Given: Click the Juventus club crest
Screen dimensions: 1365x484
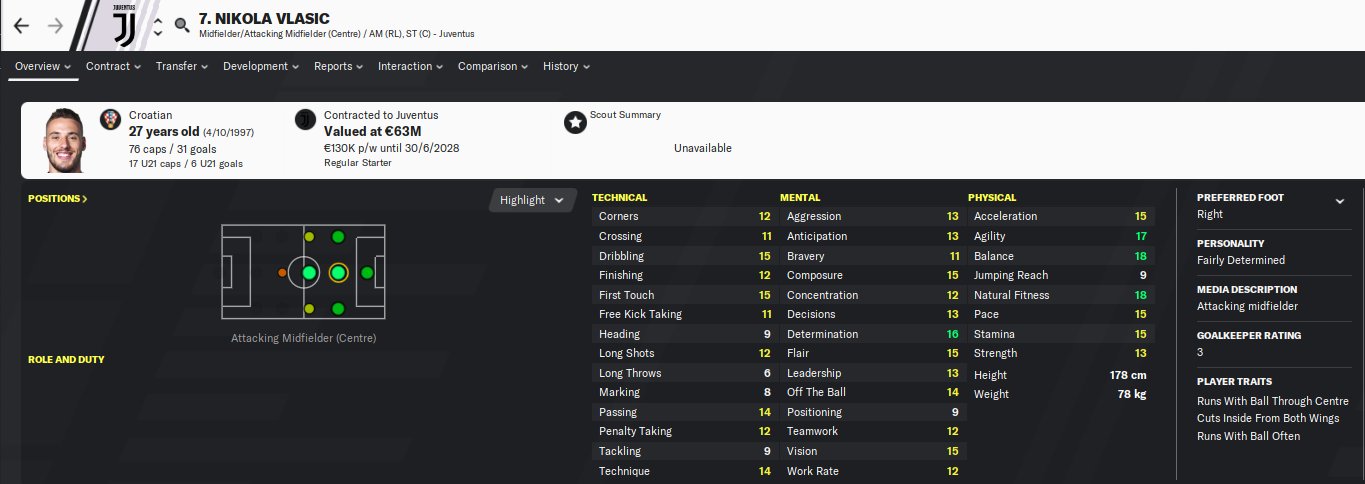Looking at the screenshot, I should 122,25.
